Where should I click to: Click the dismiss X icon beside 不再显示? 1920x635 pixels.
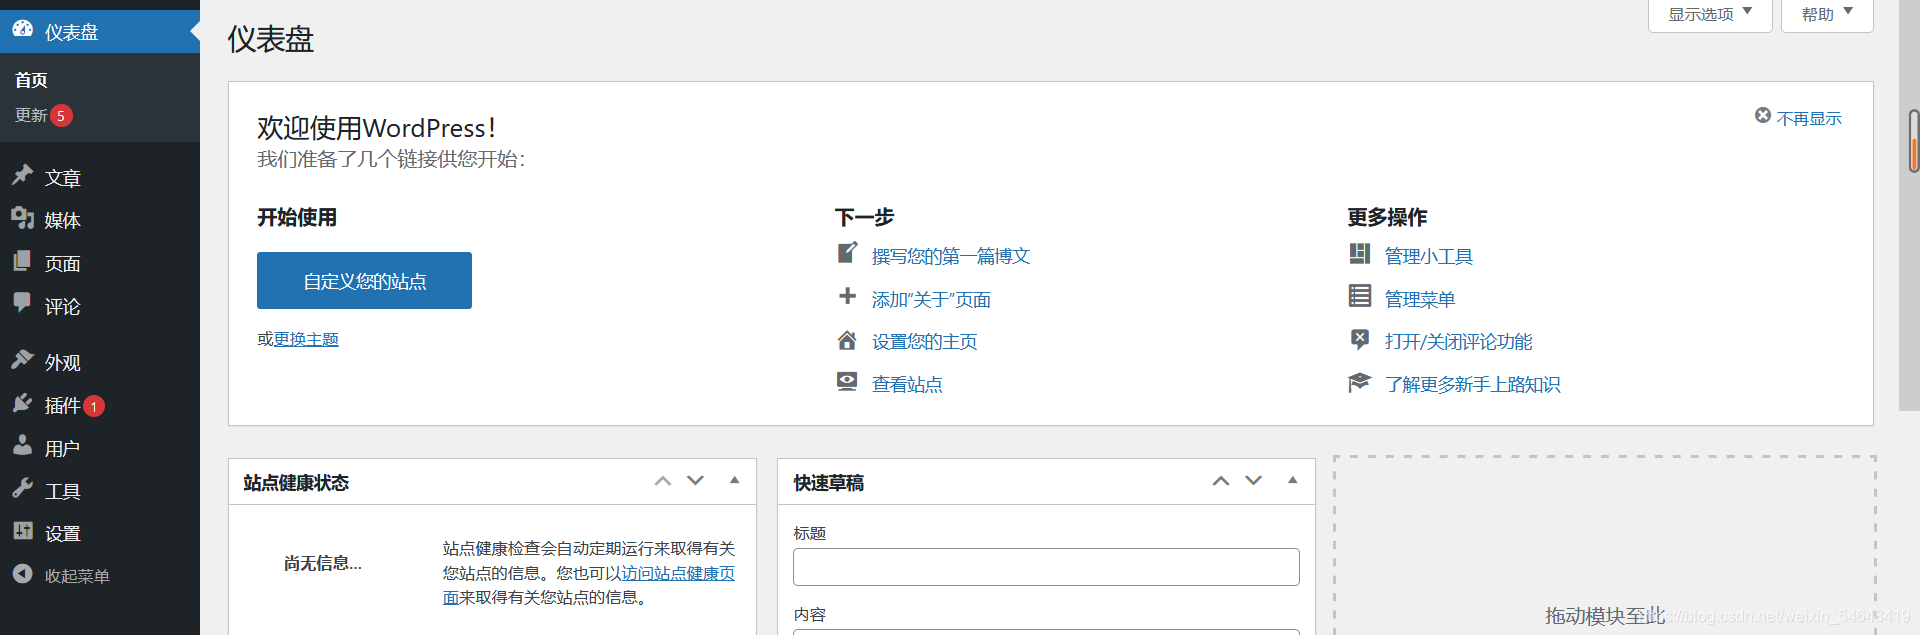[1763, 116]
